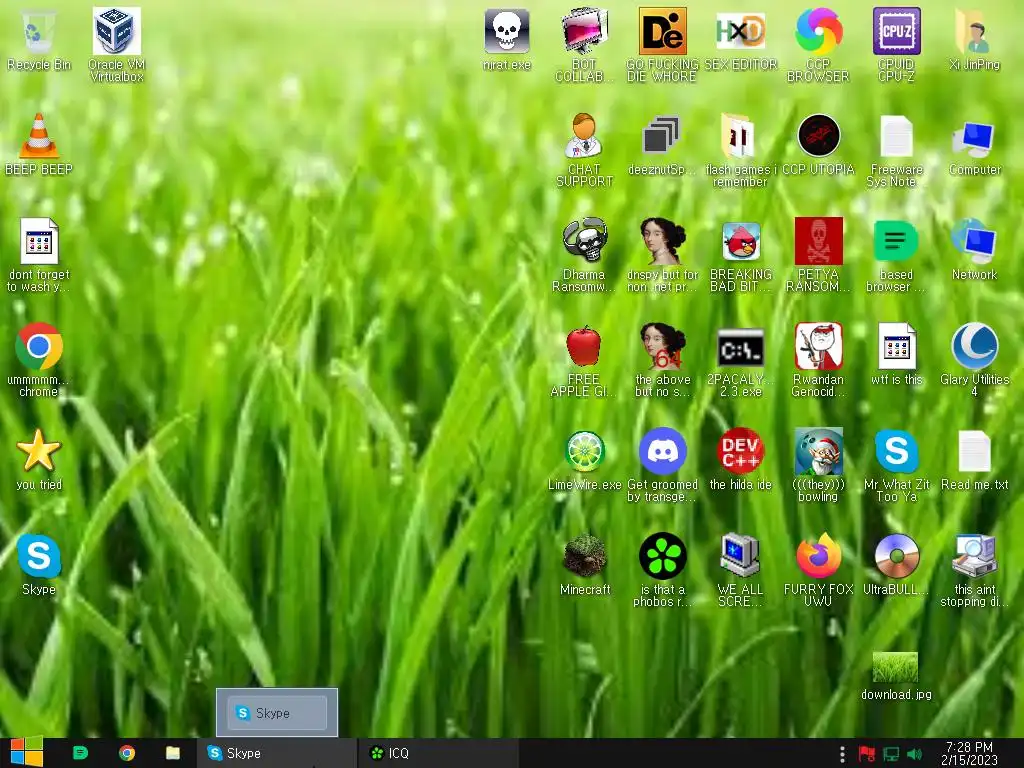
Task: Show hidden tray icons via the dots
Action: click(842, 754)
